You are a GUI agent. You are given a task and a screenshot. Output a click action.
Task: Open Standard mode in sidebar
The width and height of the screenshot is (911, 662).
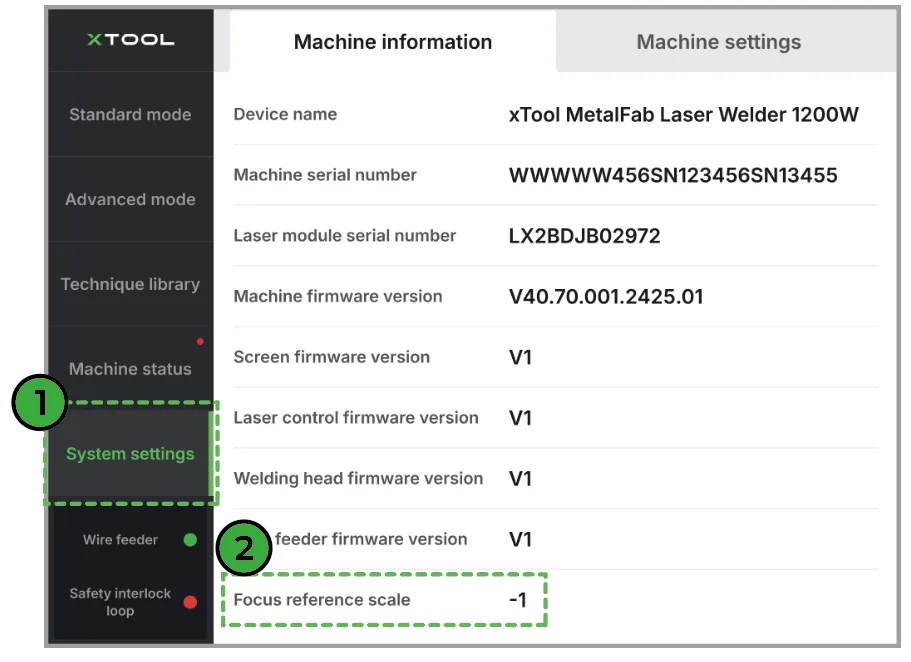pos(130,114)
